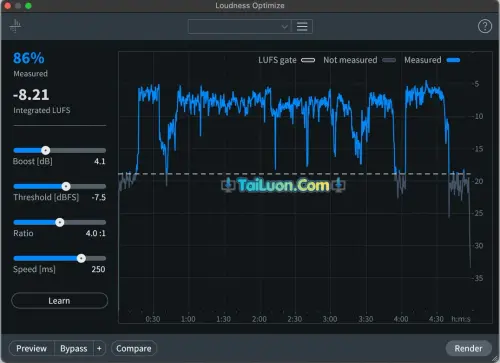500x363 pixels.
Task: Click the 2:00 time label on graph axis
Action: click(x=259, y=319)
